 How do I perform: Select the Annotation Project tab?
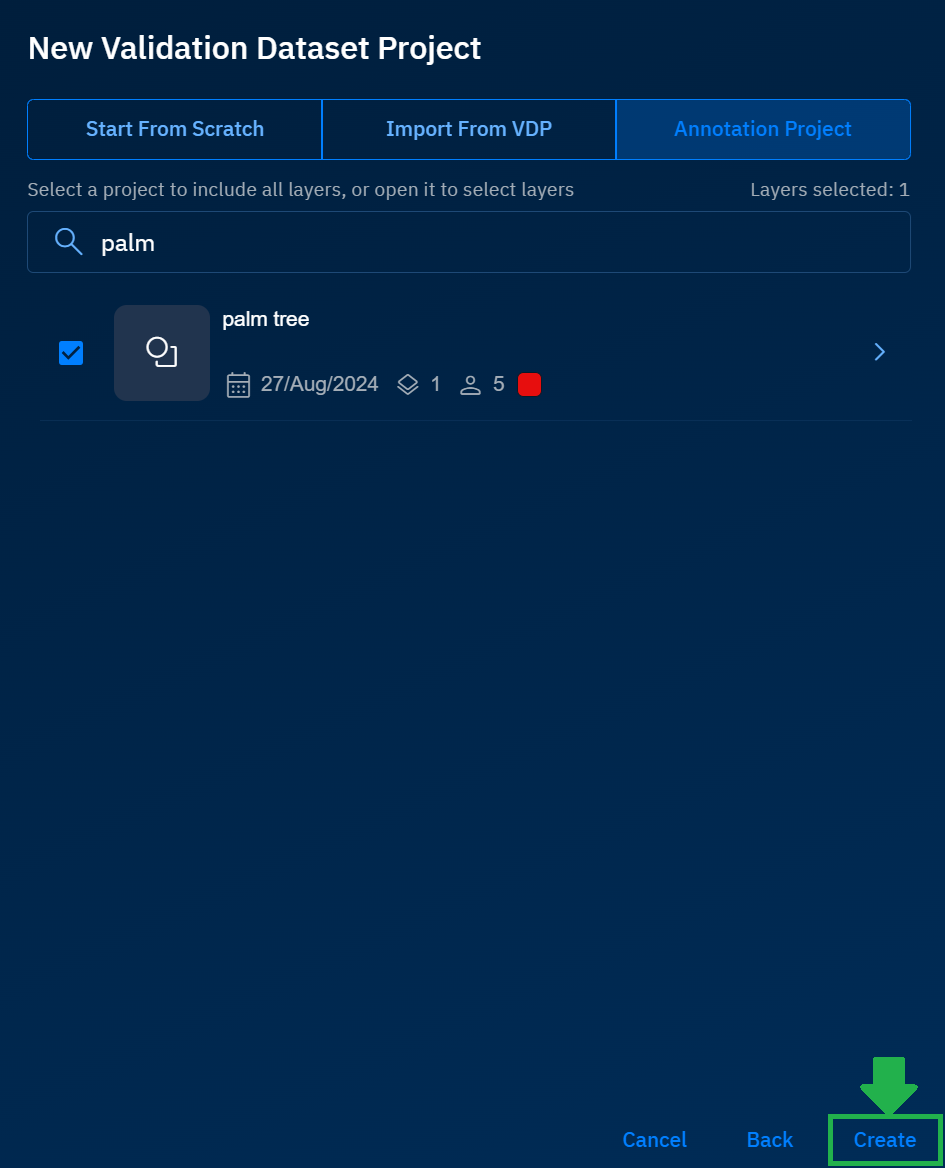[763, 129]
